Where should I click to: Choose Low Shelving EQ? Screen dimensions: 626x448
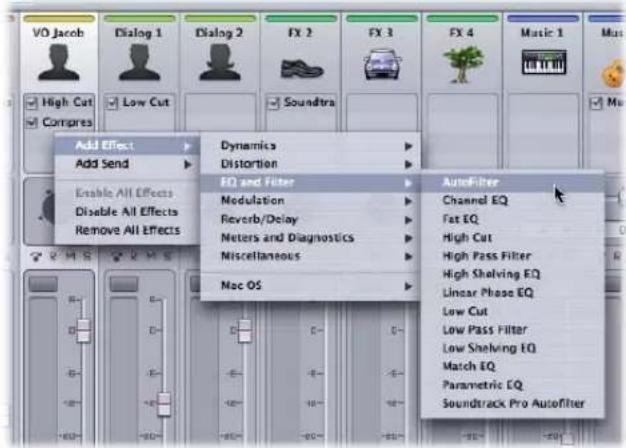tap(513, 348)
